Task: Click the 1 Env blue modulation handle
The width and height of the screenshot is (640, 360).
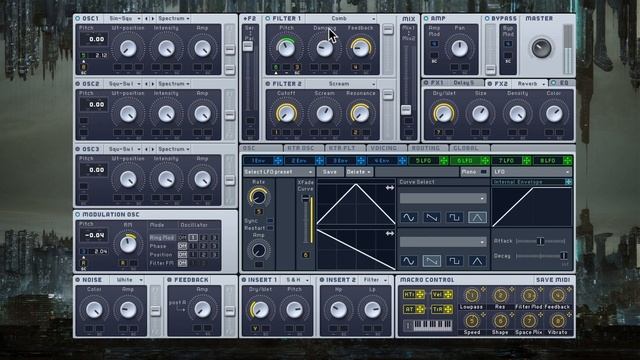Action: coord(278,161)
